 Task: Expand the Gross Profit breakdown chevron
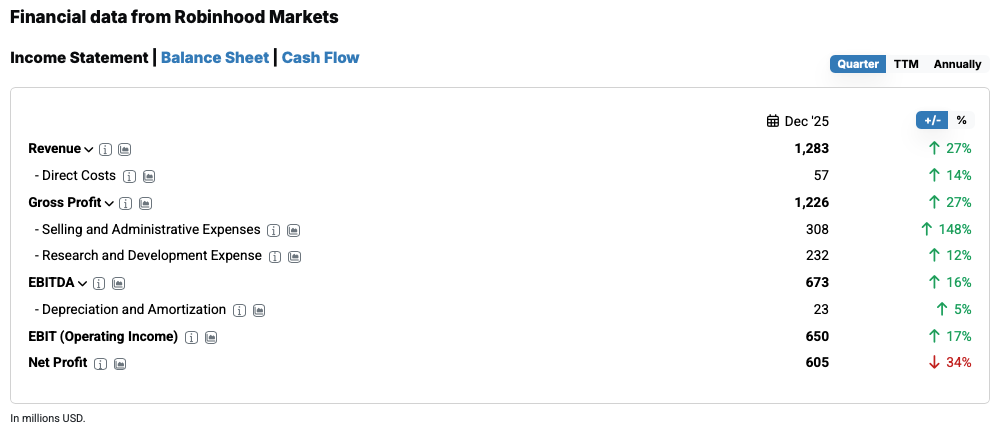point(110,204)
